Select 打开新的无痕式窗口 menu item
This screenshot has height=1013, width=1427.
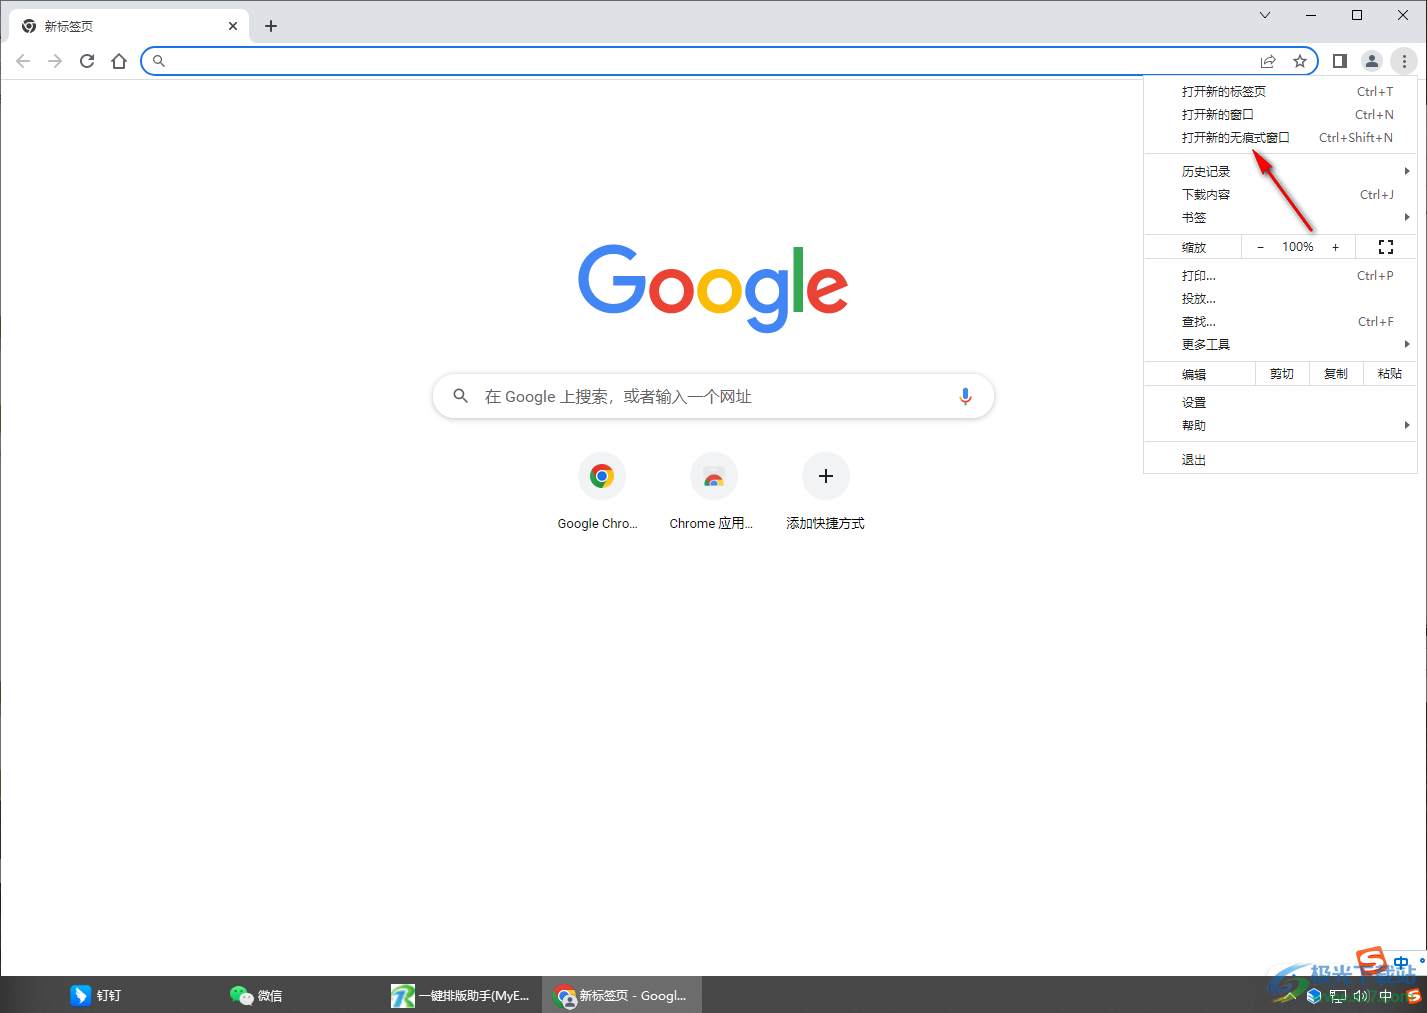[x=1280, y=137]
